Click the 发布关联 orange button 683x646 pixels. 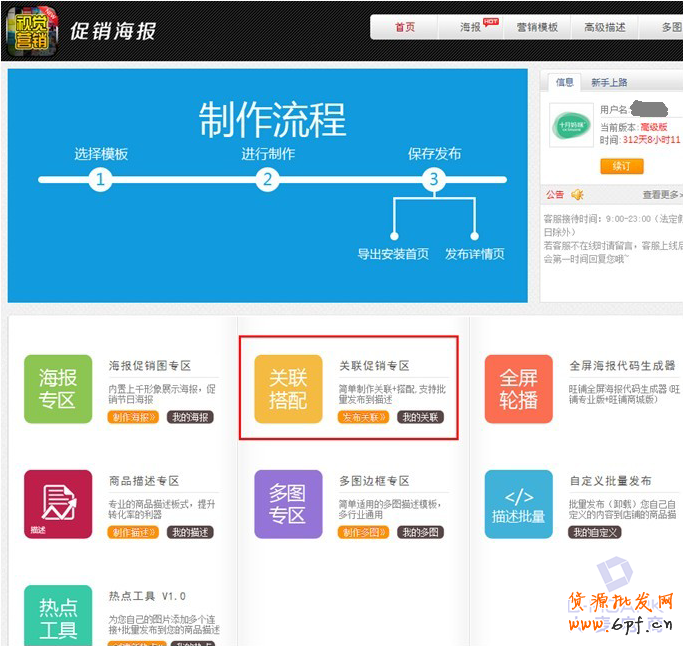pos(363,417)
